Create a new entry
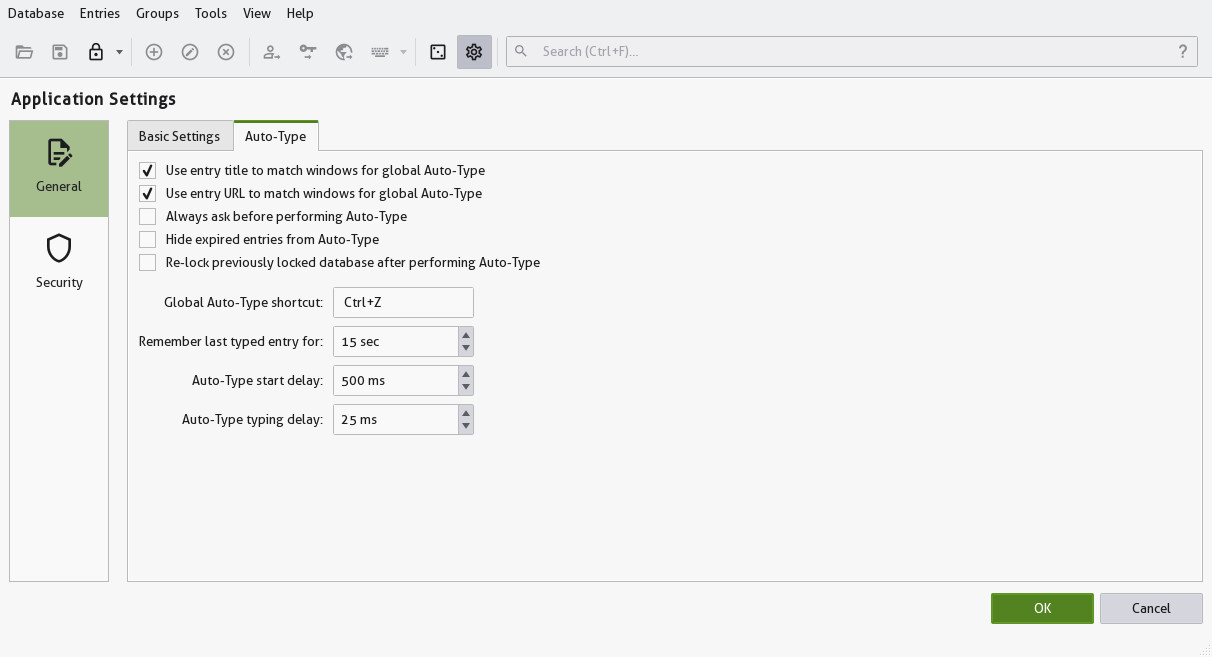This screenshot has width=1212, height=657. click(x=154, y=51)
